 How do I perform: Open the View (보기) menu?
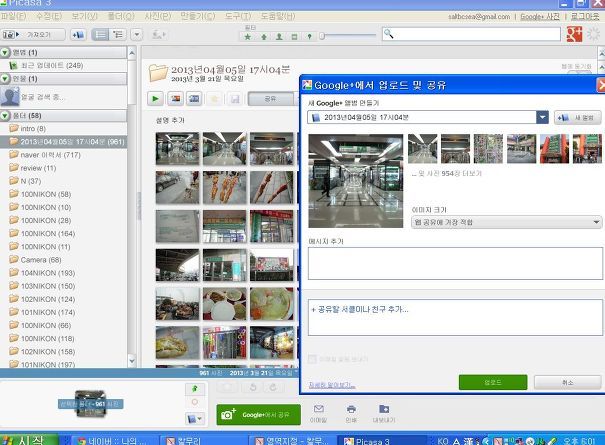click(x=84, y=16)
